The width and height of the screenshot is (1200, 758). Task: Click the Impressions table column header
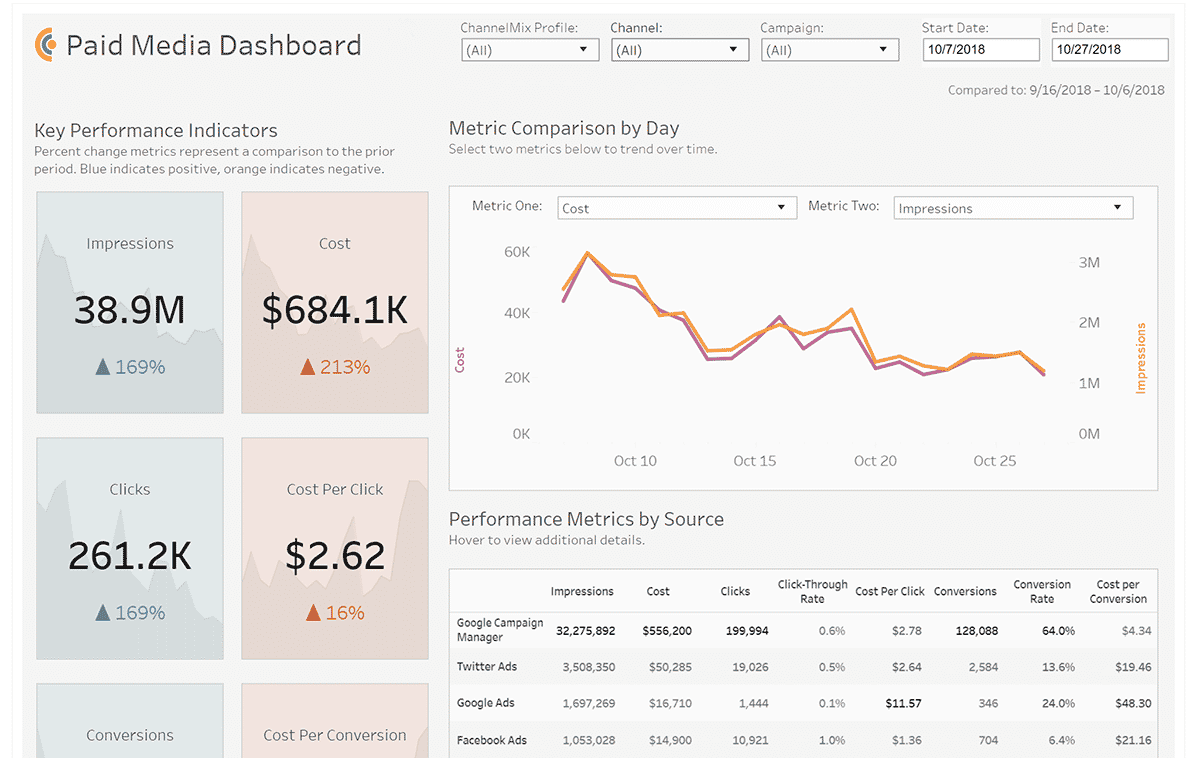pyautogui.click(x=582, y=591)
